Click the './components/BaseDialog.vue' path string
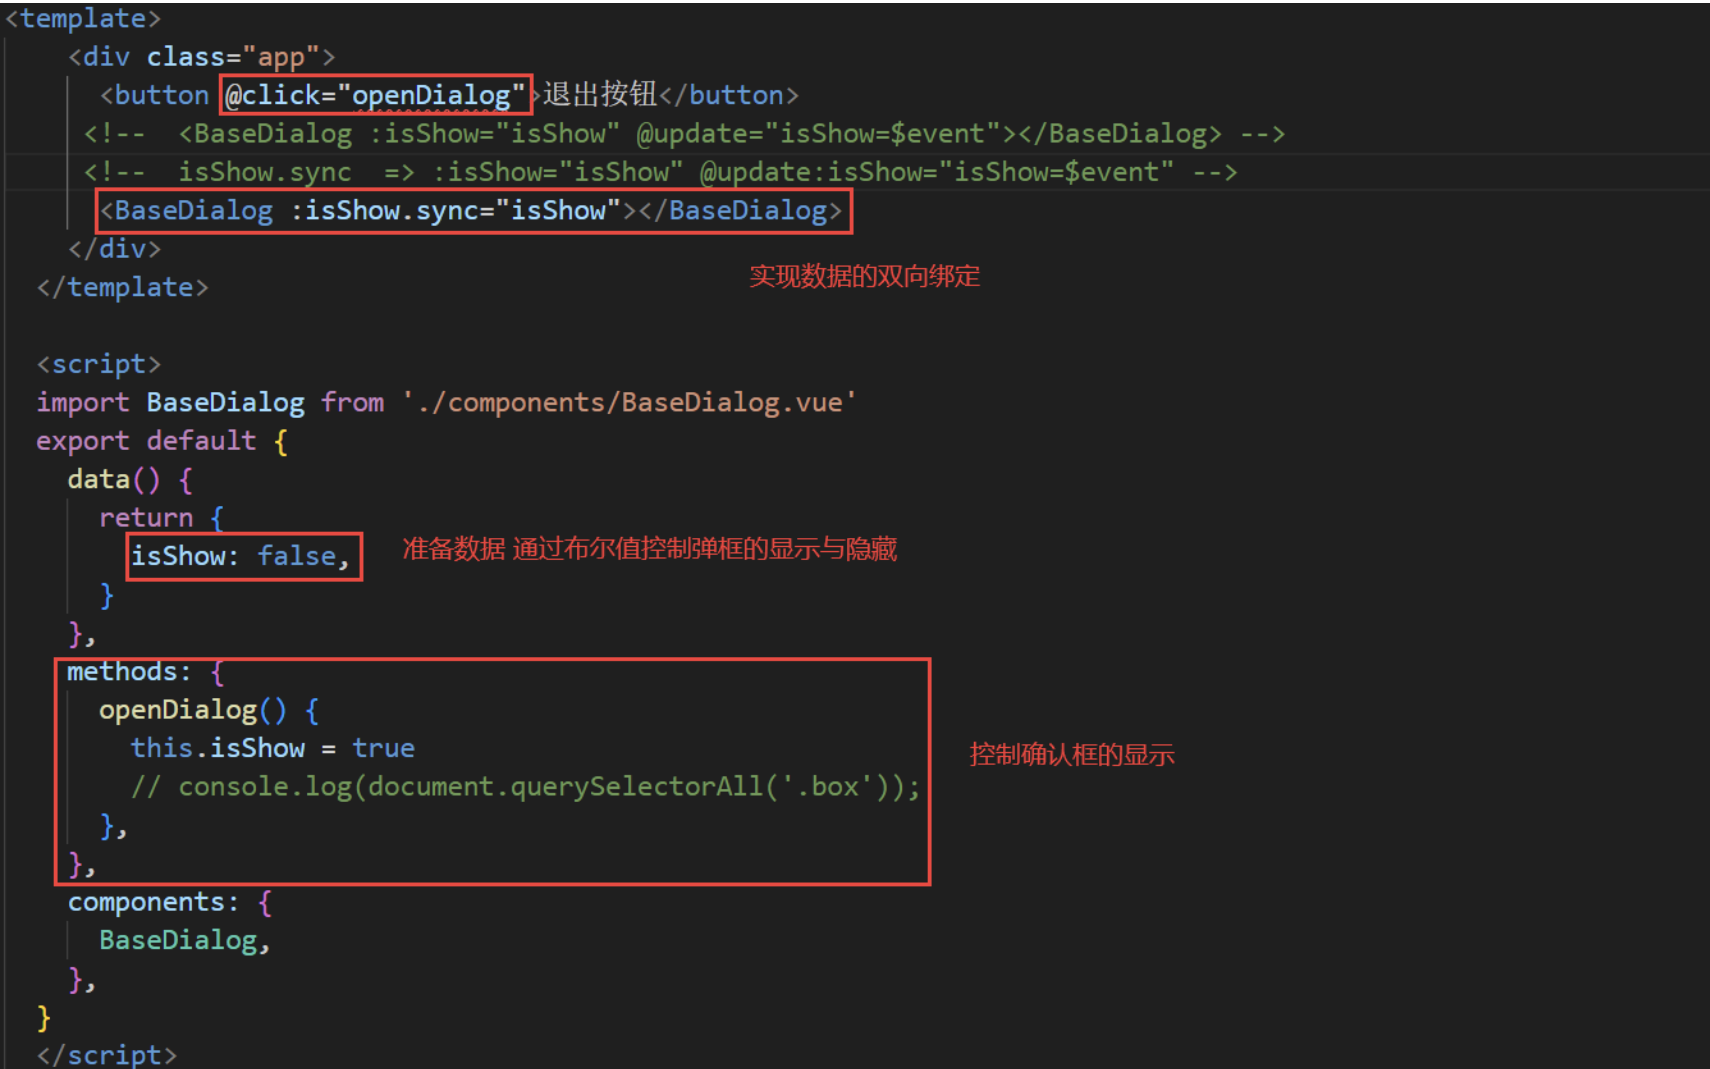The height and width of the screenshot is (1069, 1710). coord(629,402)
